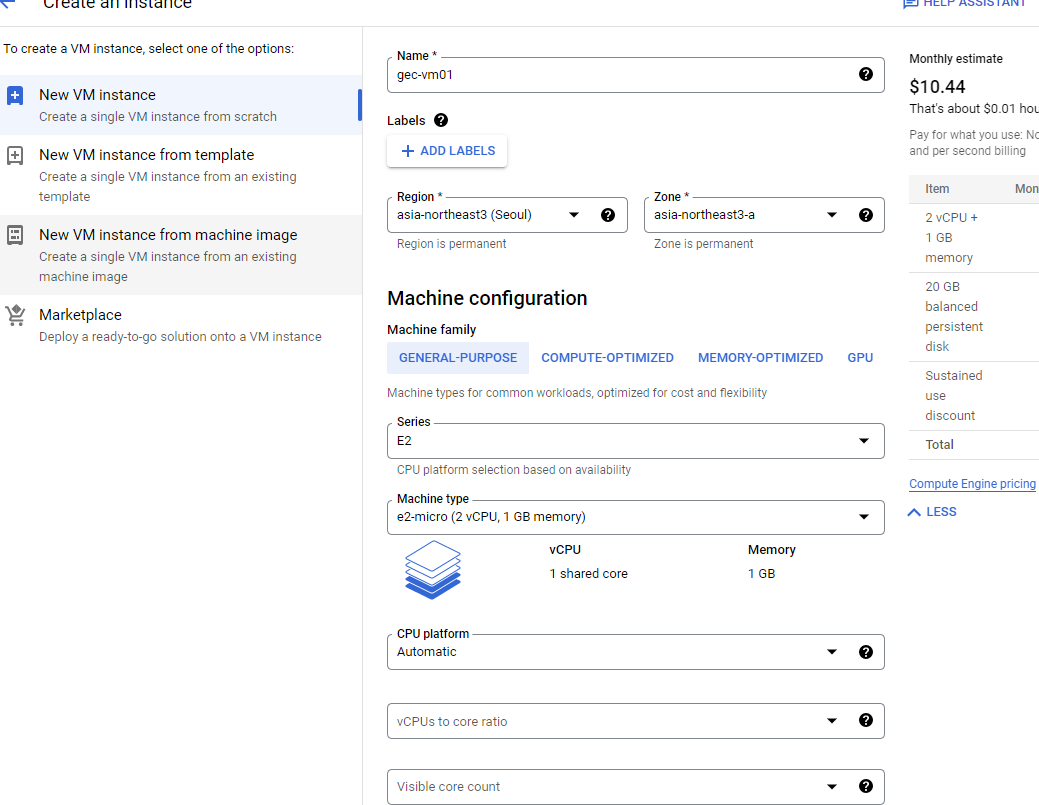Click the Help Assistant button text
Viewport: 1039px width, 805px height.
974,3
